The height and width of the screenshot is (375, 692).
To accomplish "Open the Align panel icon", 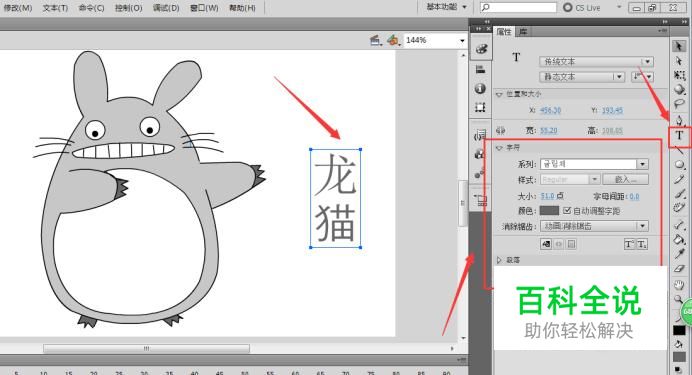I will click(481, 69).
